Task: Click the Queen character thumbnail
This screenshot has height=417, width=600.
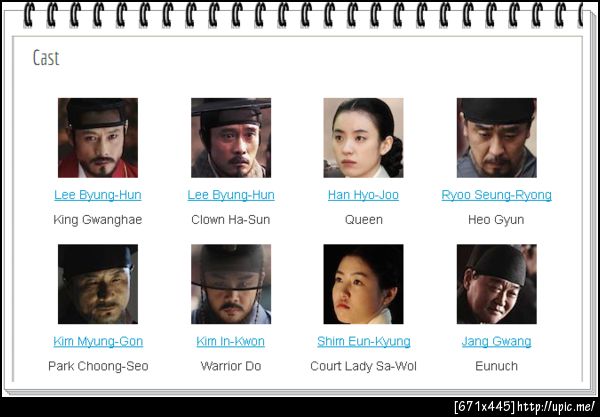Action: (x=364, y=138)
